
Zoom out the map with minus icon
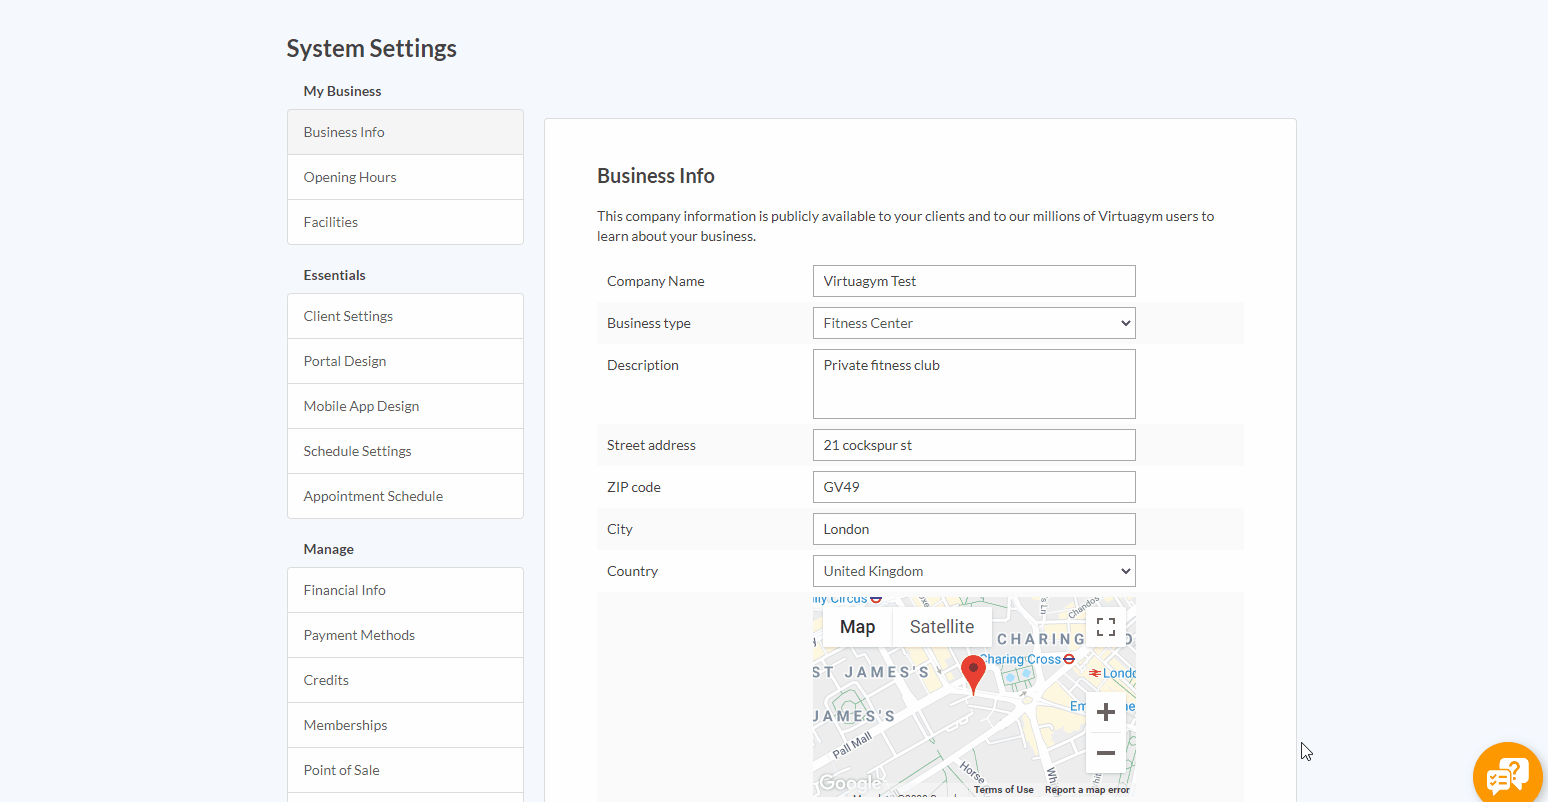click(1106, 753)
